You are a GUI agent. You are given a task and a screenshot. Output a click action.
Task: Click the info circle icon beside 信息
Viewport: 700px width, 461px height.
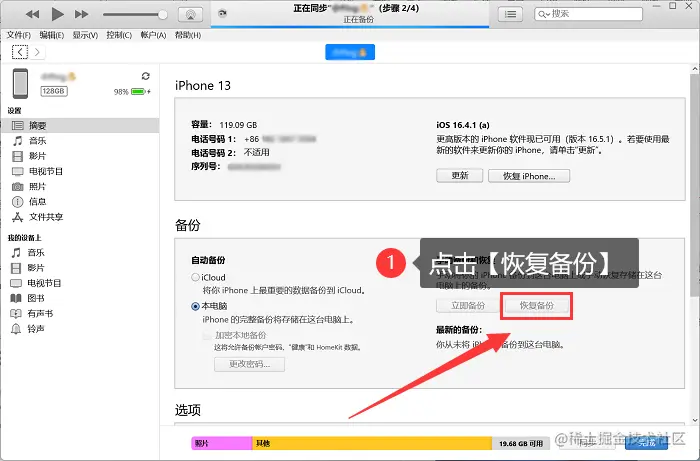click(x=17, y=202)
